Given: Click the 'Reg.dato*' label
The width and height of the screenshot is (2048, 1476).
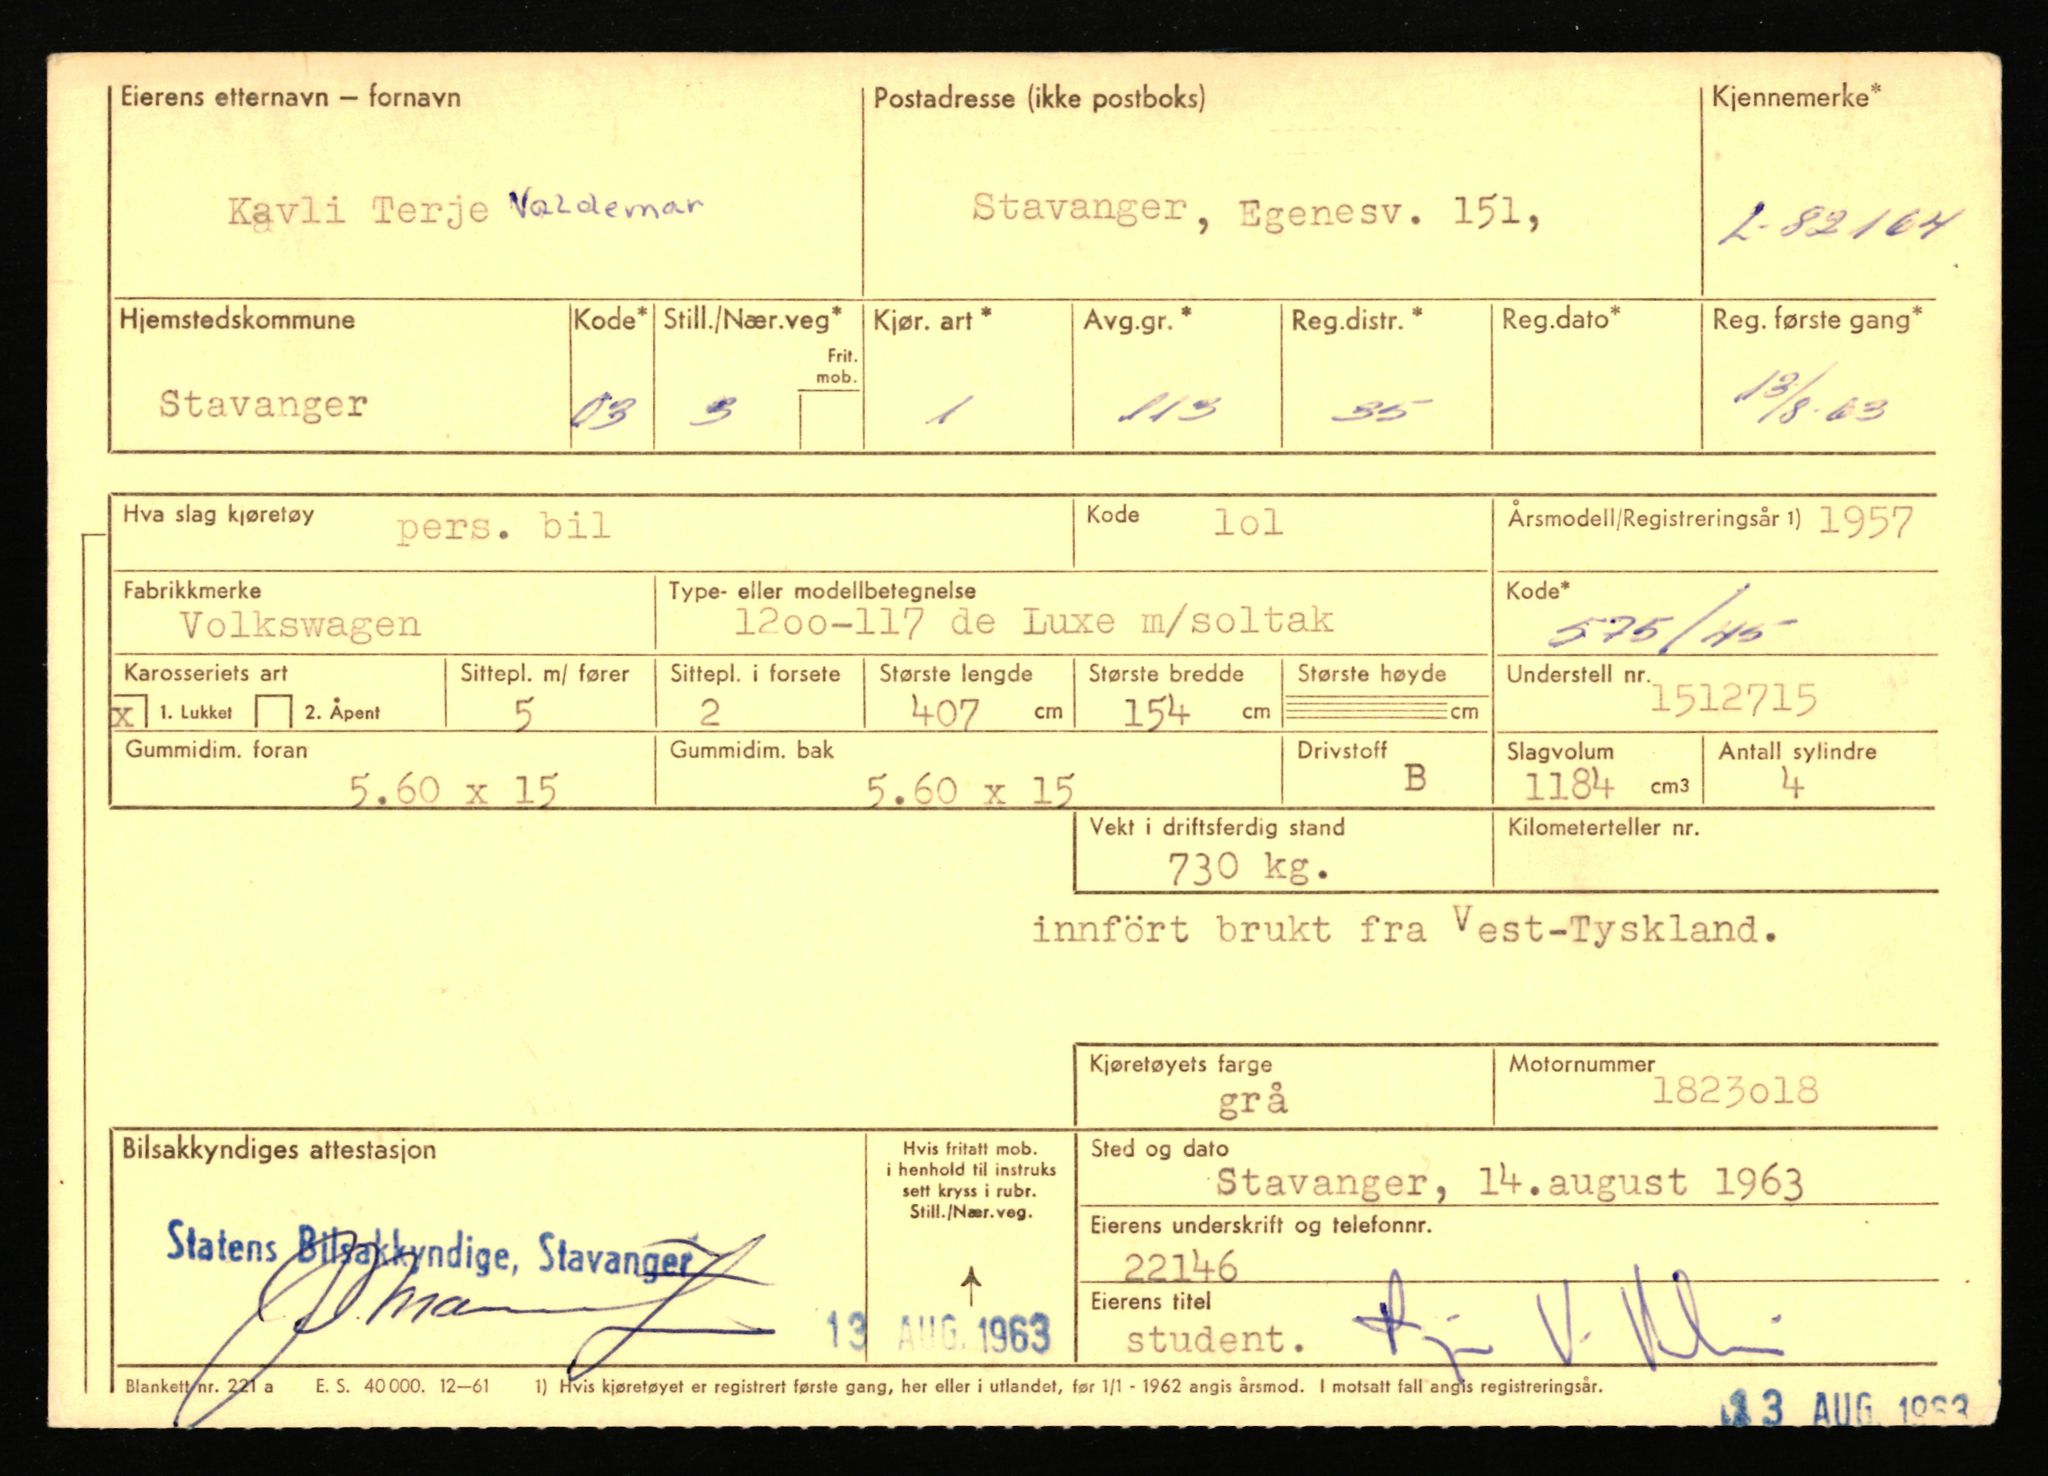Looking at the screenshot, I should coord(1561,320).
